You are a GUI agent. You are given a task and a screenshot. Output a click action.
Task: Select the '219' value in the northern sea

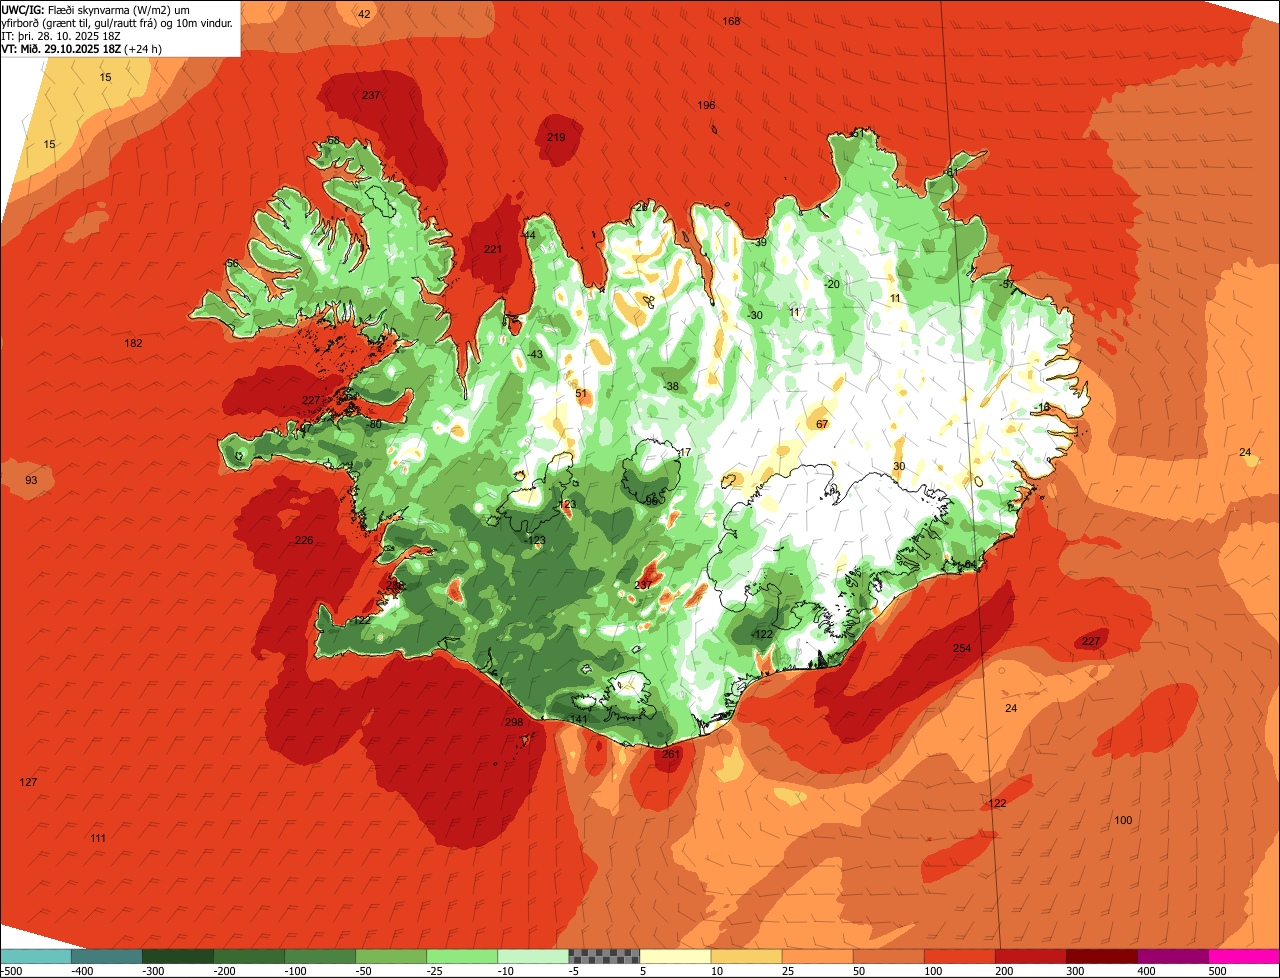click(556, 137)
